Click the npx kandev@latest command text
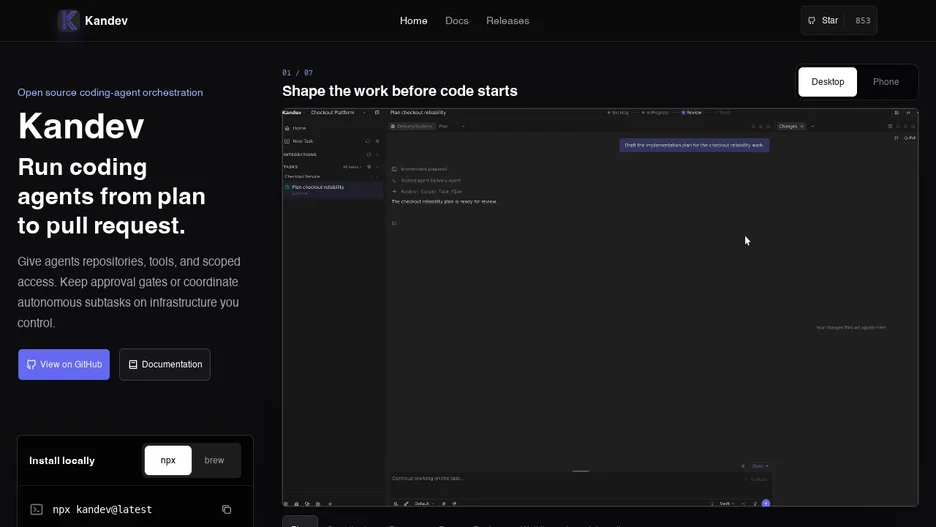Viewport: 936px width, 527px height. [x=102, y=509]
